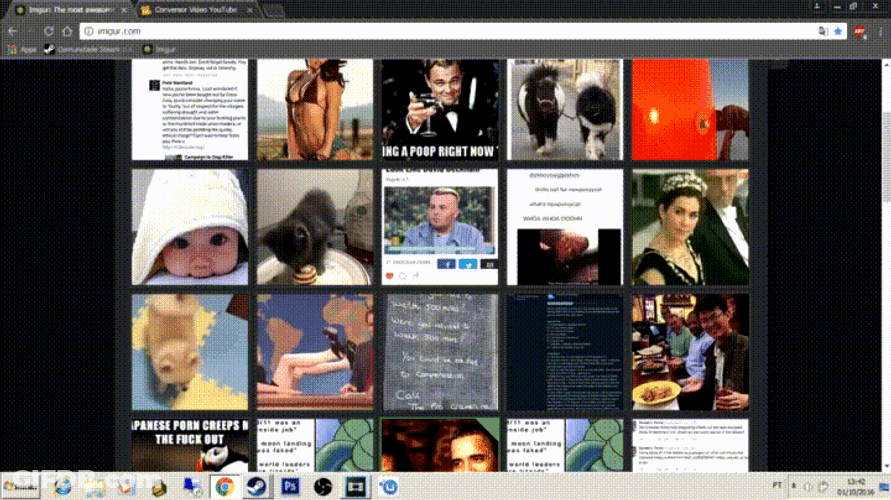The width and height of the screenshot is (891, 500).
Task: Open the chalkboard handwriting post
Action: coord(440,352)
